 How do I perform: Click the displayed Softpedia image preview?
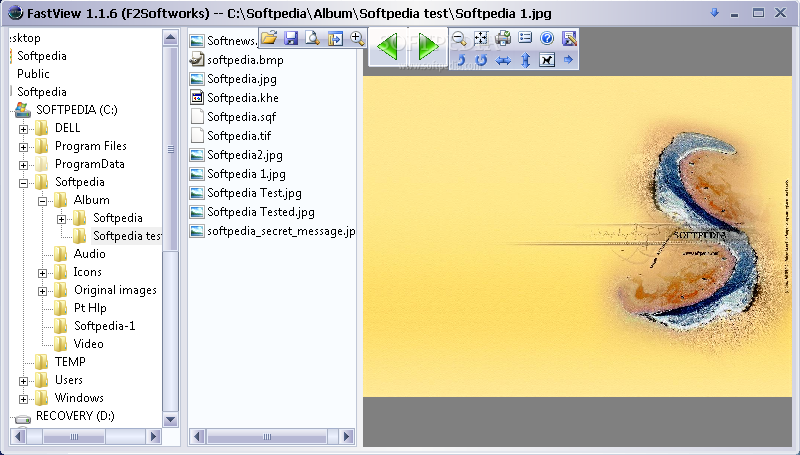point(577,236)
